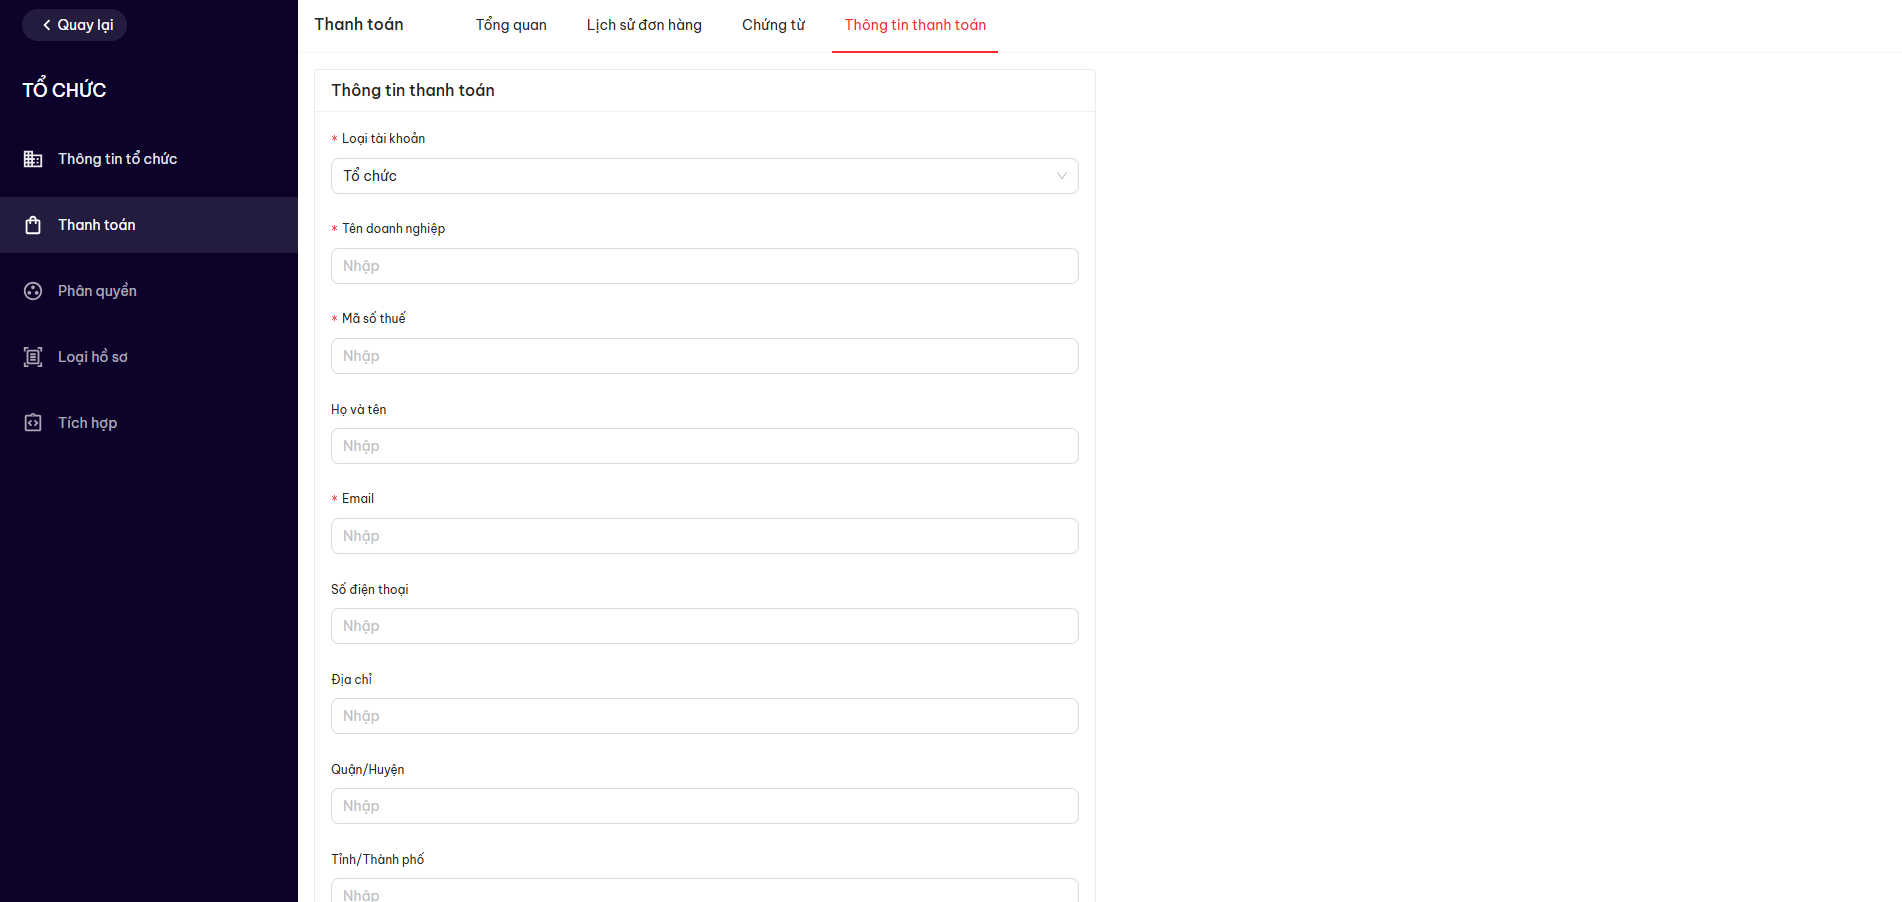Click the Tích hợp integration icon
The image size is (1902, 902).
33,423
